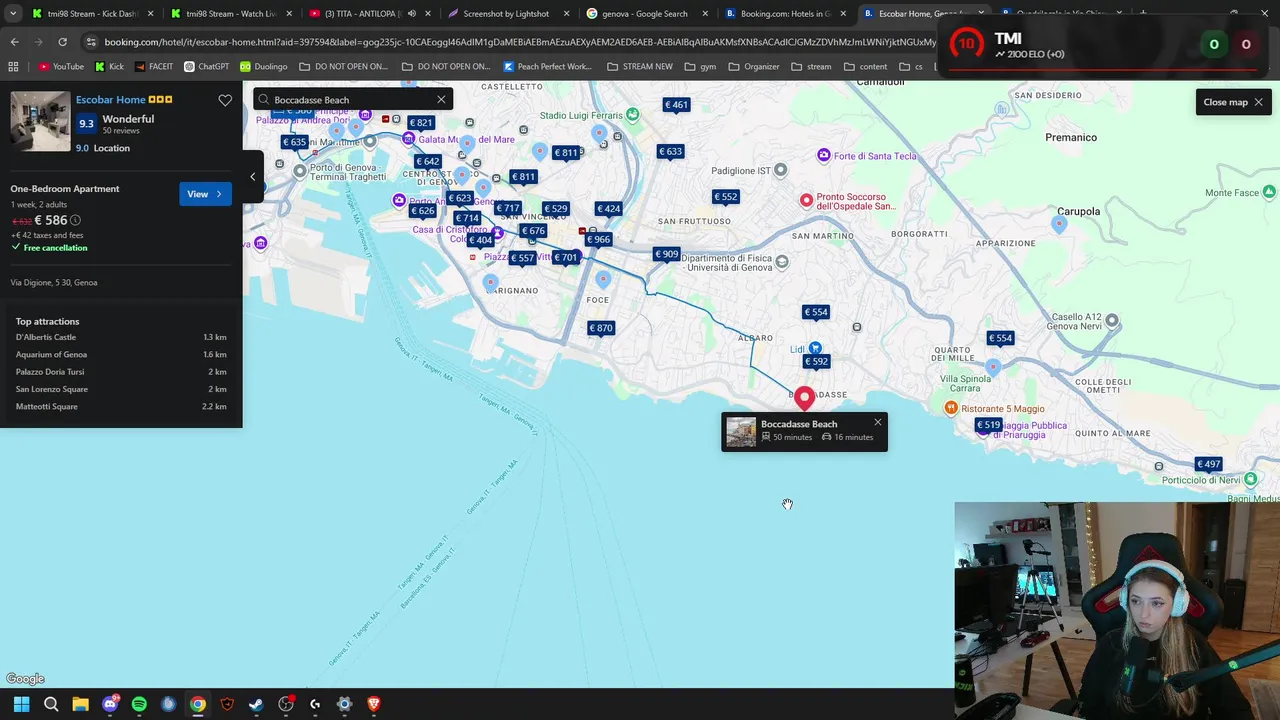Screen dimensions: 1280x720
Task: Mute the TITA - ANTILOPA tab audio icon
Action: tap(411, 14)
